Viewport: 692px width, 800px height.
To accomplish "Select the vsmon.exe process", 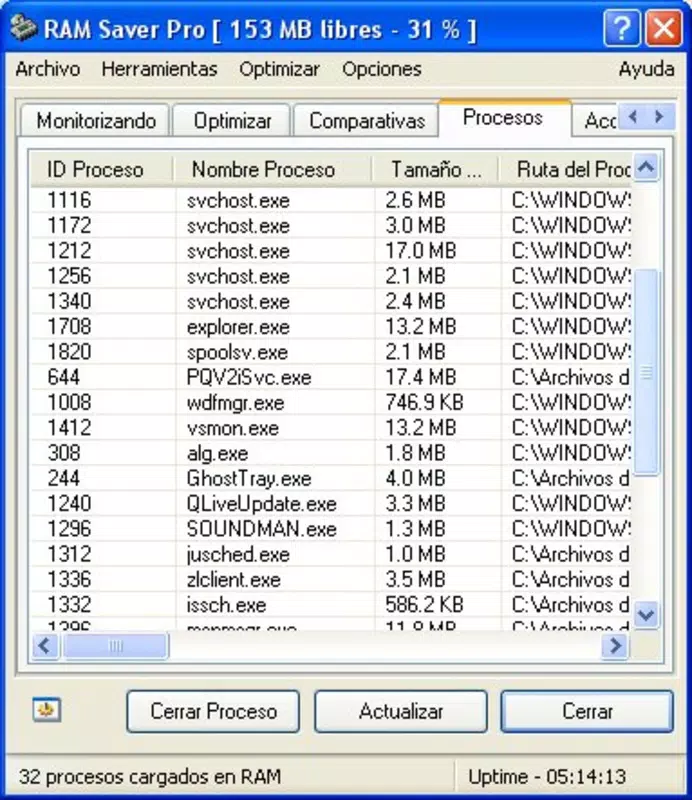I will click(331, 428).
